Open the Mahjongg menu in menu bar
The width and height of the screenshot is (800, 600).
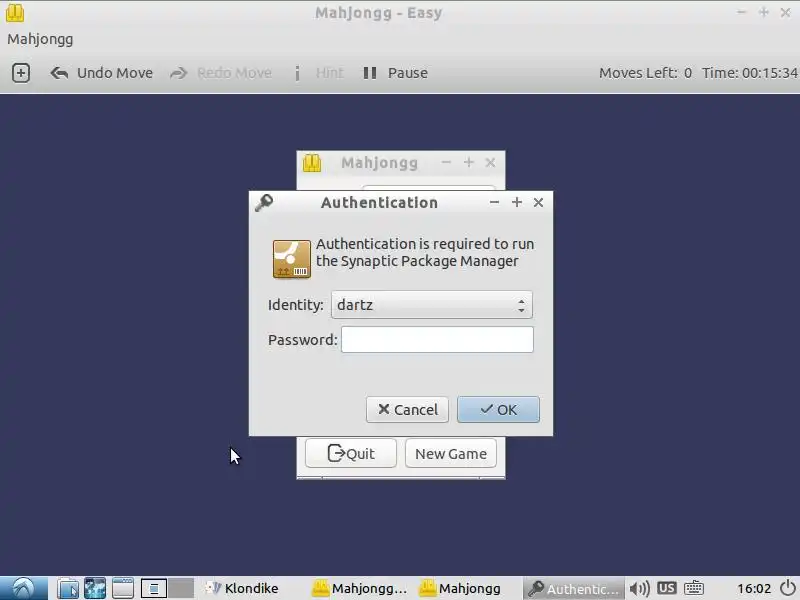40,39
